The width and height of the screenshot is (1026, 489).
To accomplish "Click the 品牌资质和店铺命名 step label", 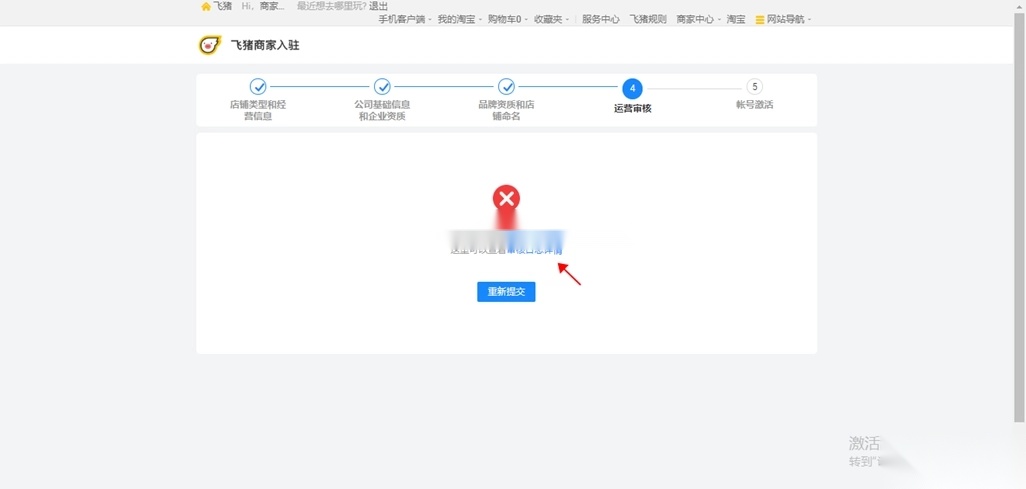I will tap(506, 111).
